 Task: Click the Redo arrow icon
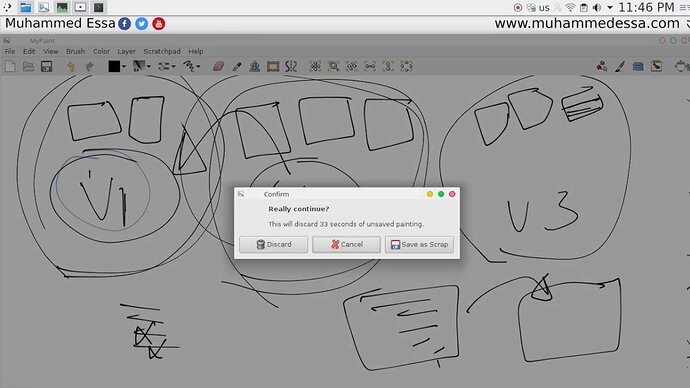click(x=89, y=66)
